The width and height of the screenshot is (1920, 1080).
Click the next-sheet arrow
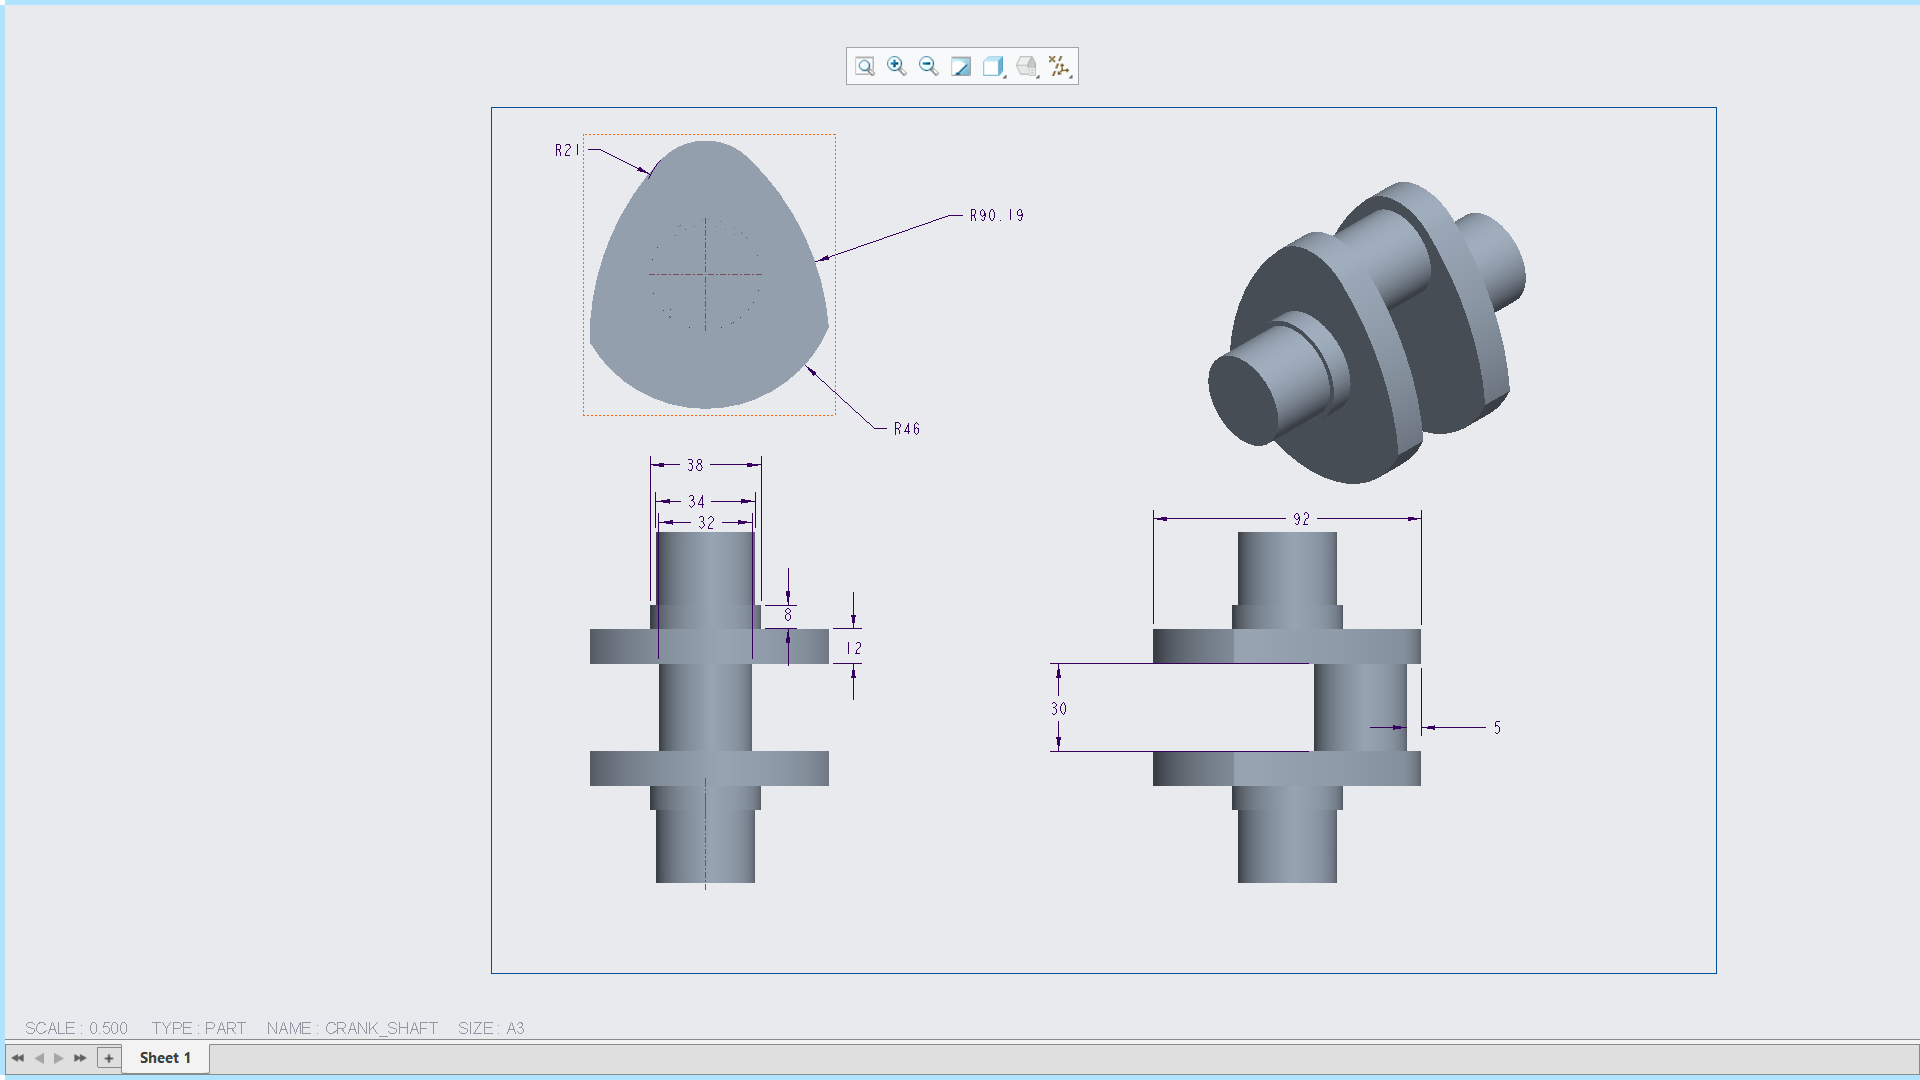[x=58, y=1057]
